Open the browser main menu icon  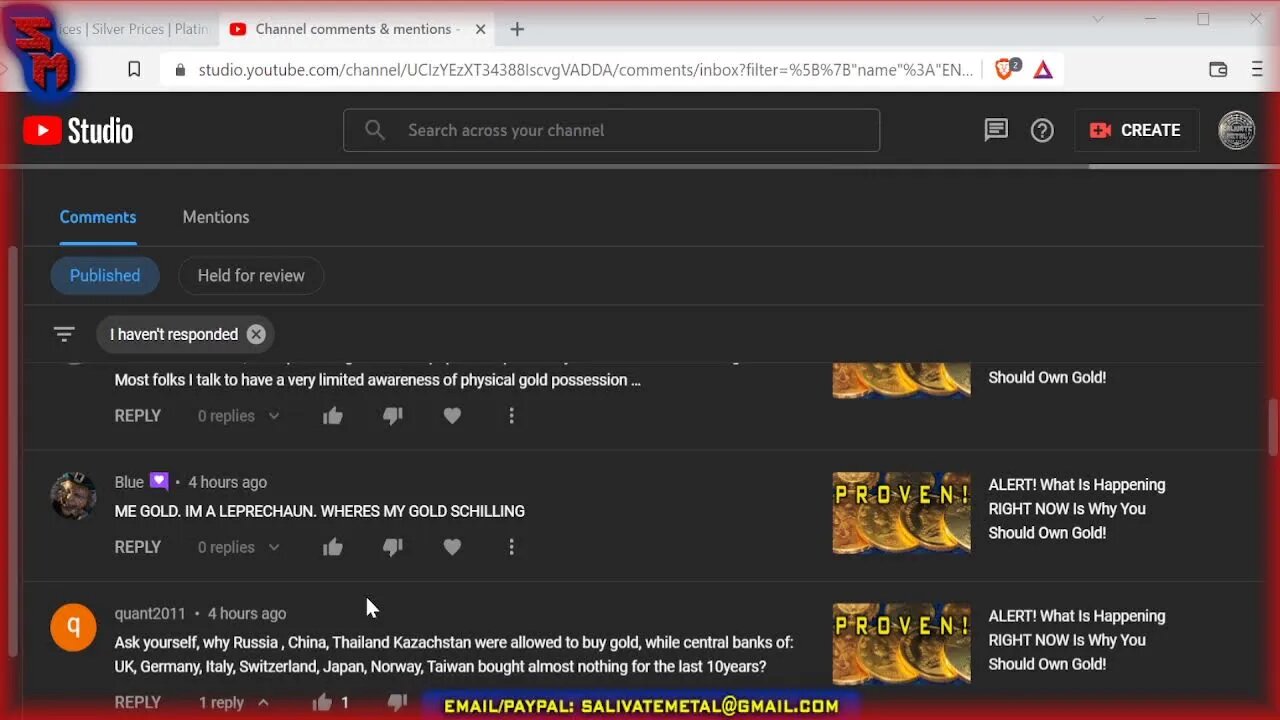pyautogui.click(x=1257, y=70)
